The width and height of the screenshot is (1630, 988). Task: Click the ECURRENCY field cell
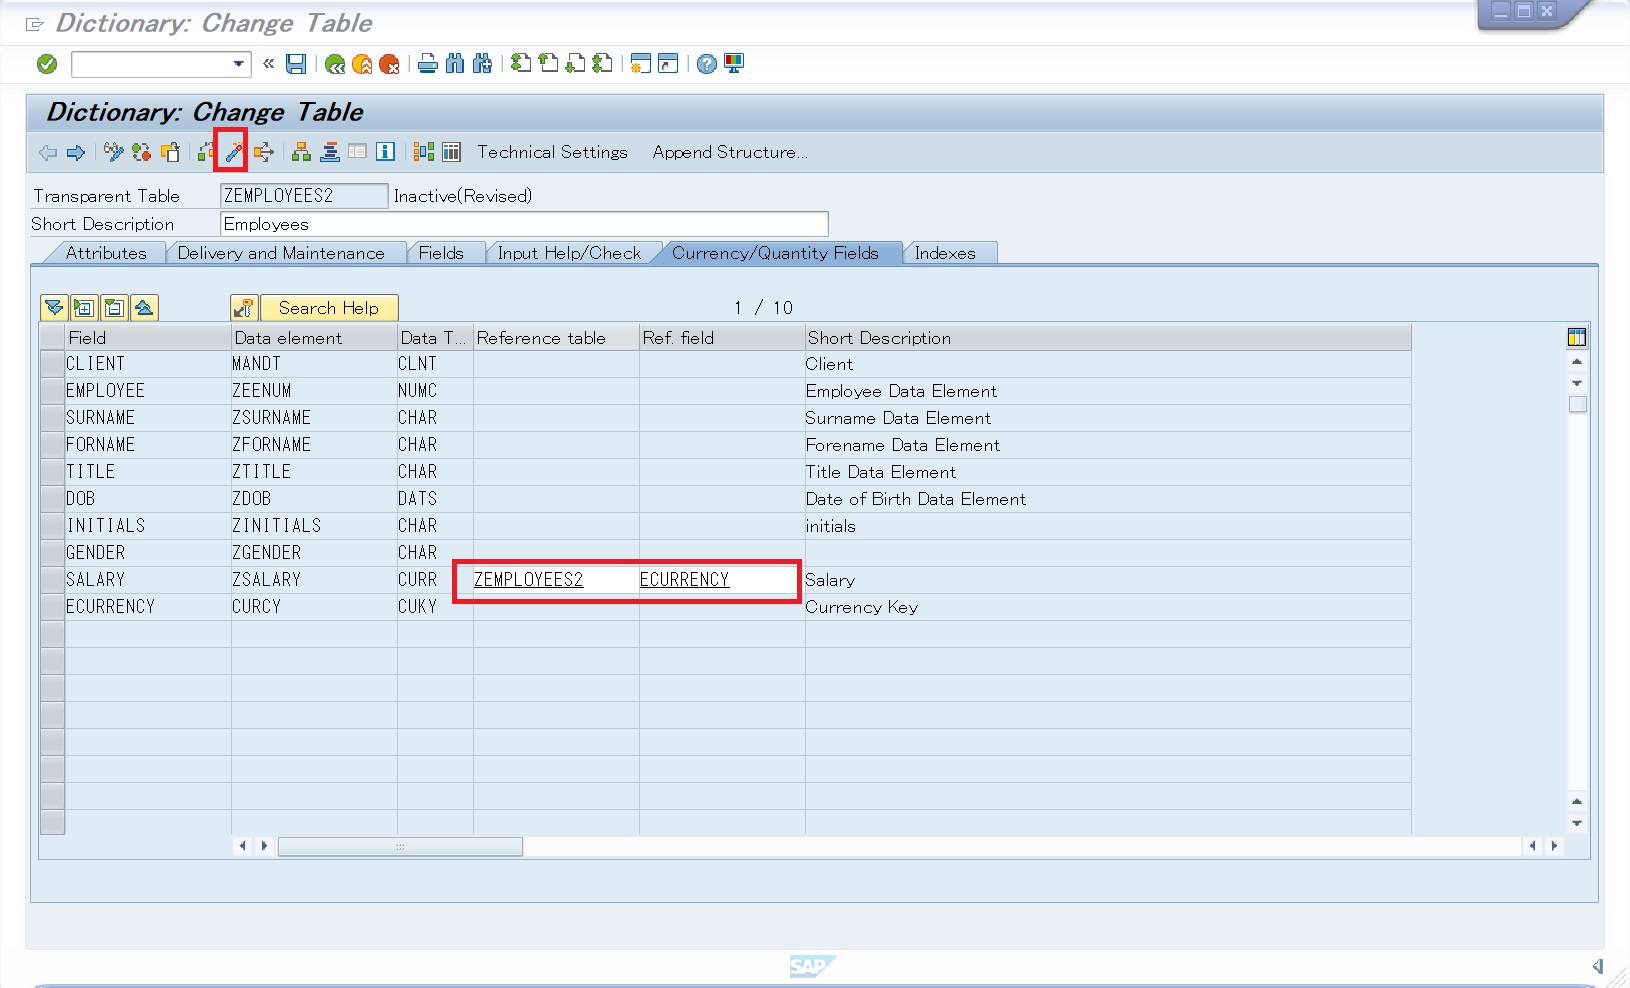(148, 607)
